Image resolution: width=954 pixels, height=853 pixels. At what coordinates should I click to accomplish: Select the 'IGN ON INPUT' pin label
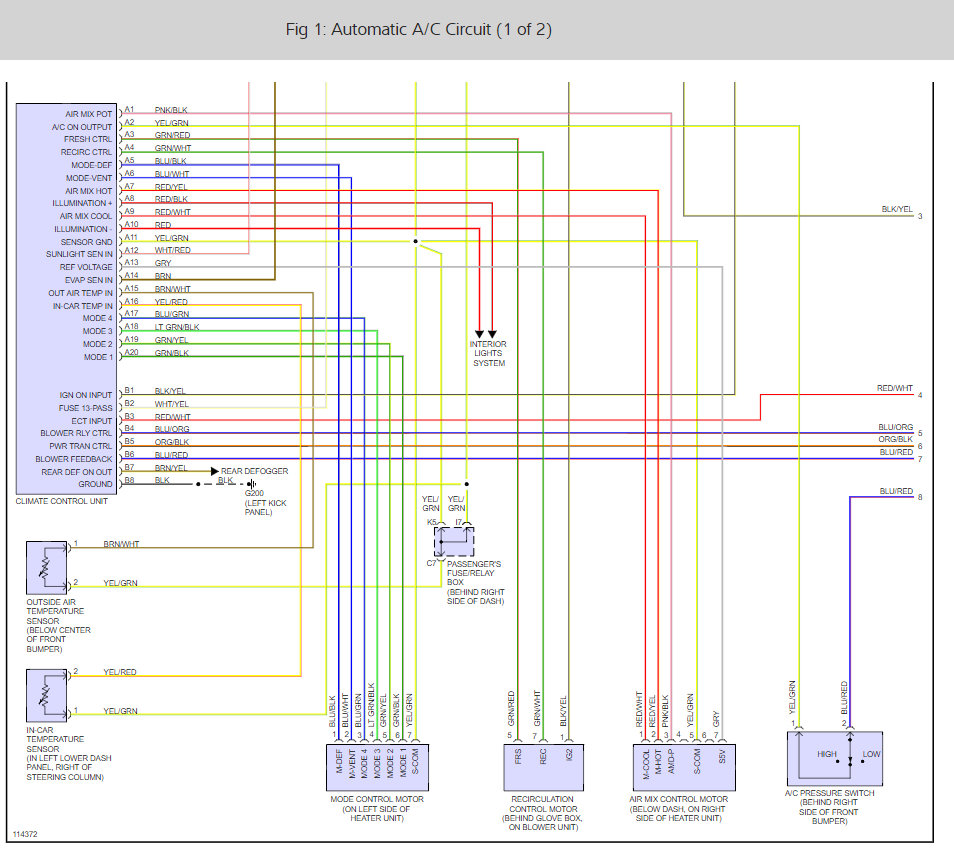(x=86, y=395)
